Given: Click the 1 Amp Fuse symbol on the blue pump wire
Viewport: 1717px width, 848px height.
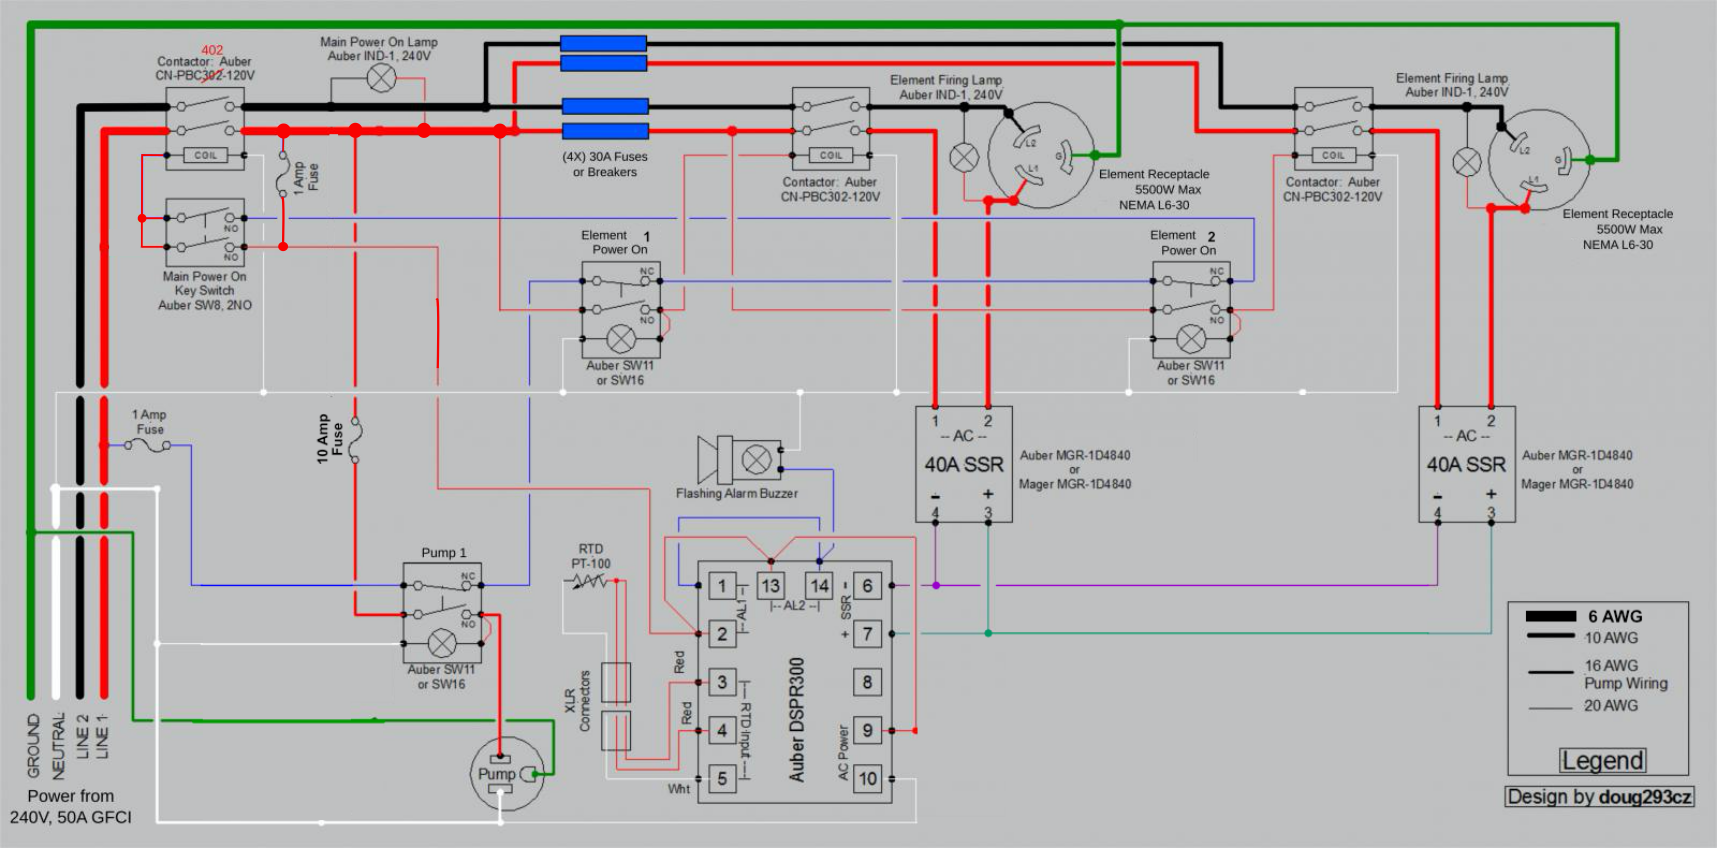Looking at the screenshot, I should 150,446.
